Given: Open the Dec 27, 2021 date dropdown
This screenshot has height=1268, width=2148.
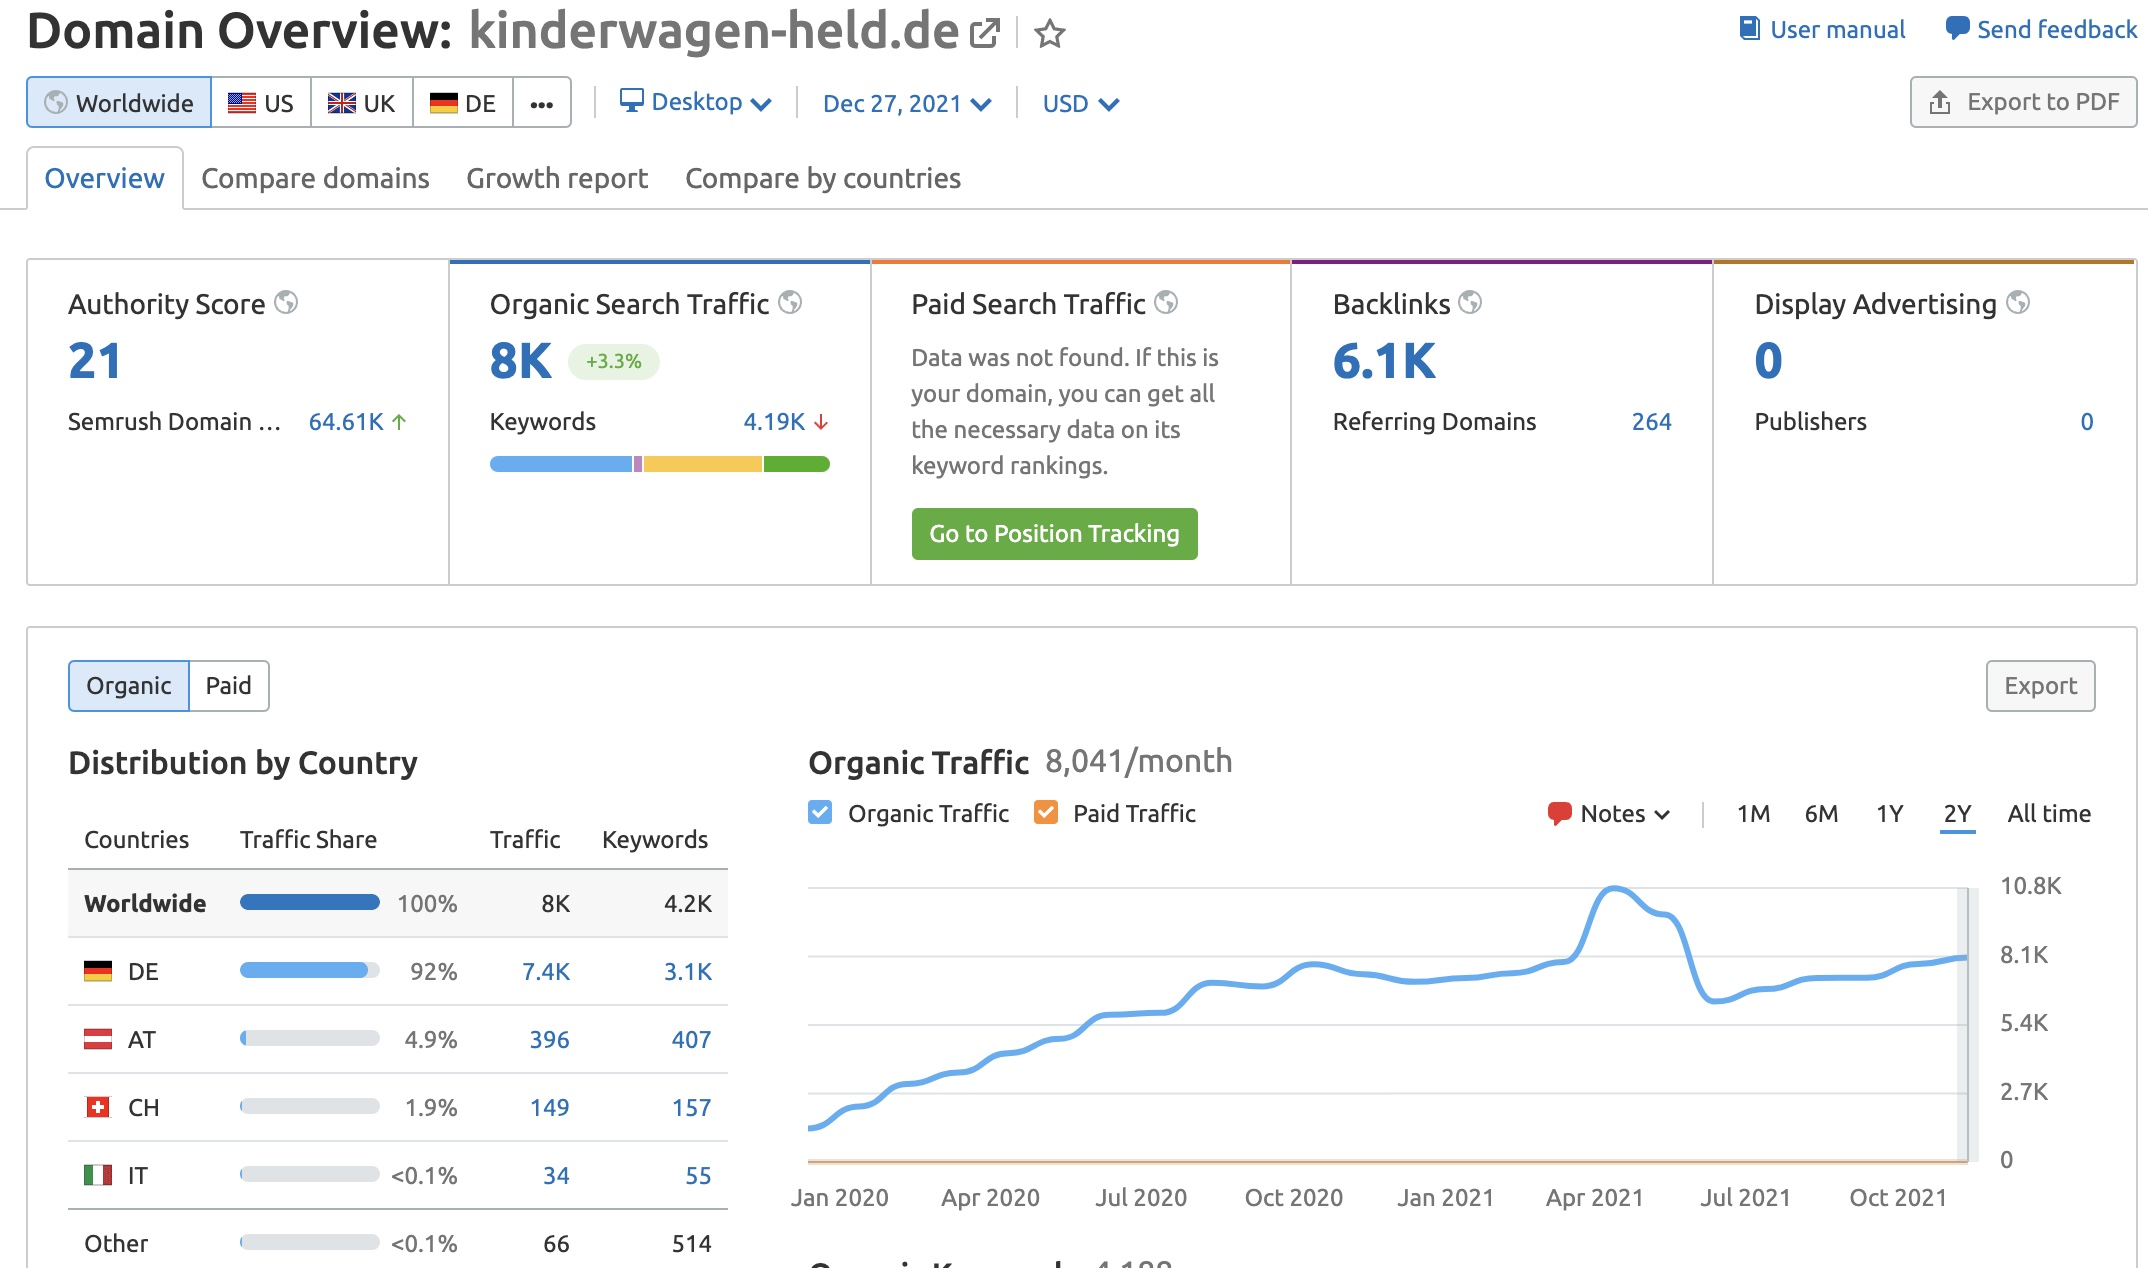Looking at the screenshot, I should tap(907, 104).
